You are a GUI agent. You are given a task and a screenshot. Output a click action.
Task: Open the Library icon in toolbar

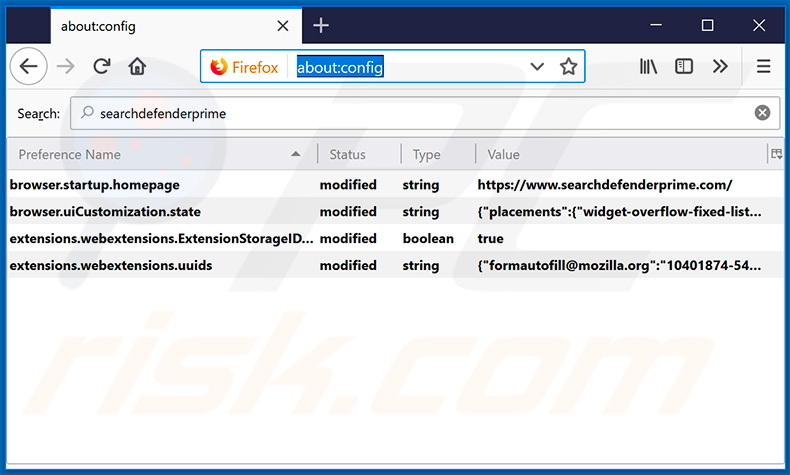click(x=648, y=67)
